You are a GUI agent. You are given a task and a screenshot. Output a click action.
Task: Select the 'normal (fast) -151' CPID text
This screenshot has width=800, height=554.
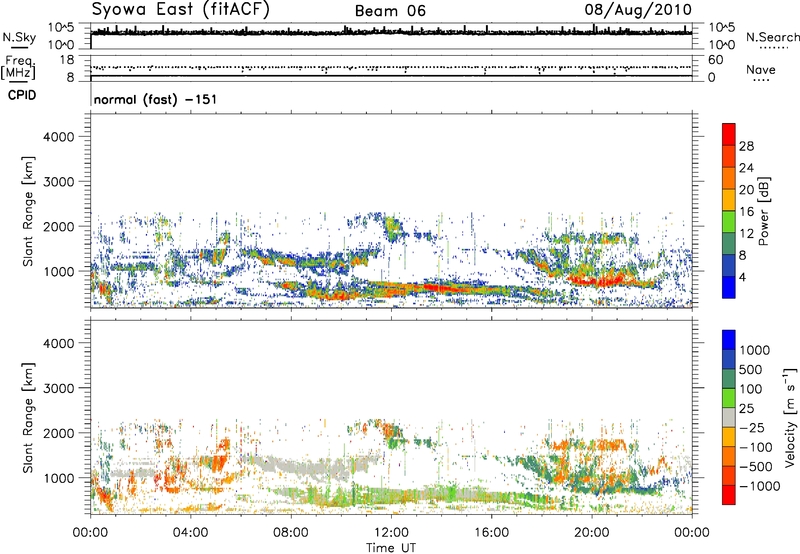[x=156, y=99]
